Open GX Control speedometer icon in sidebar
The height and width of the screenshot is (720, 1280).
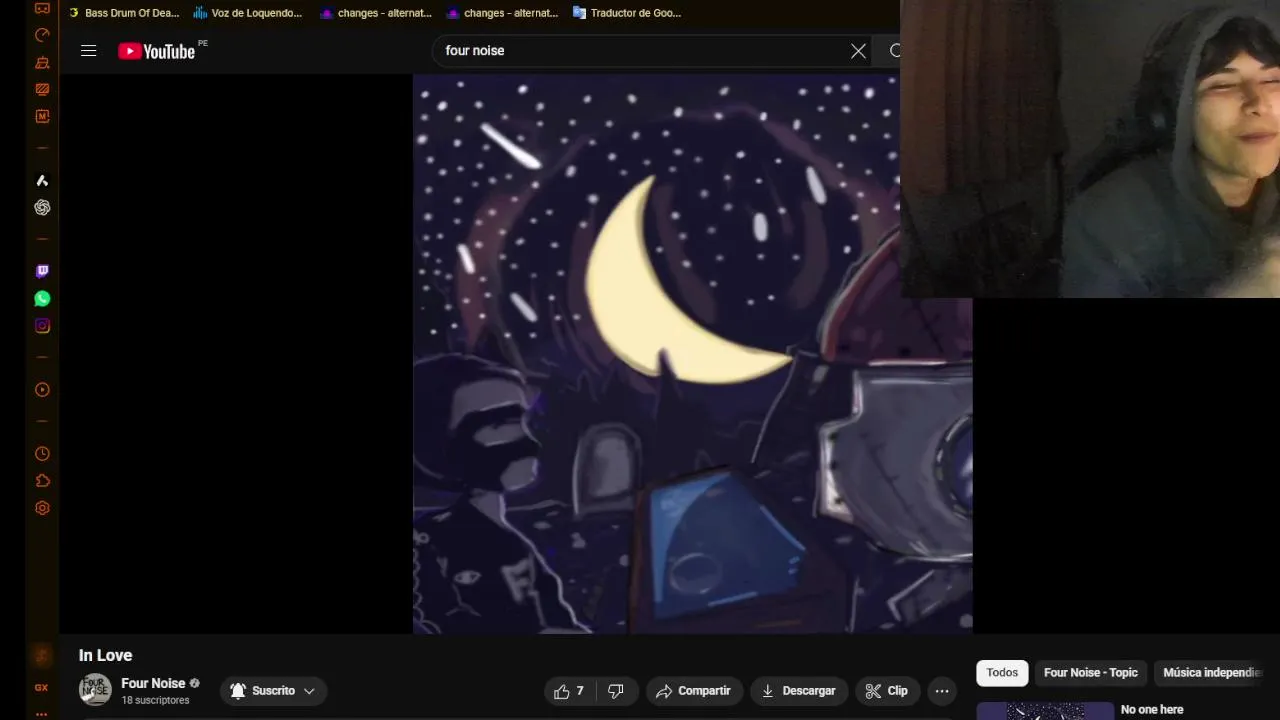click(x=42, y=35)
